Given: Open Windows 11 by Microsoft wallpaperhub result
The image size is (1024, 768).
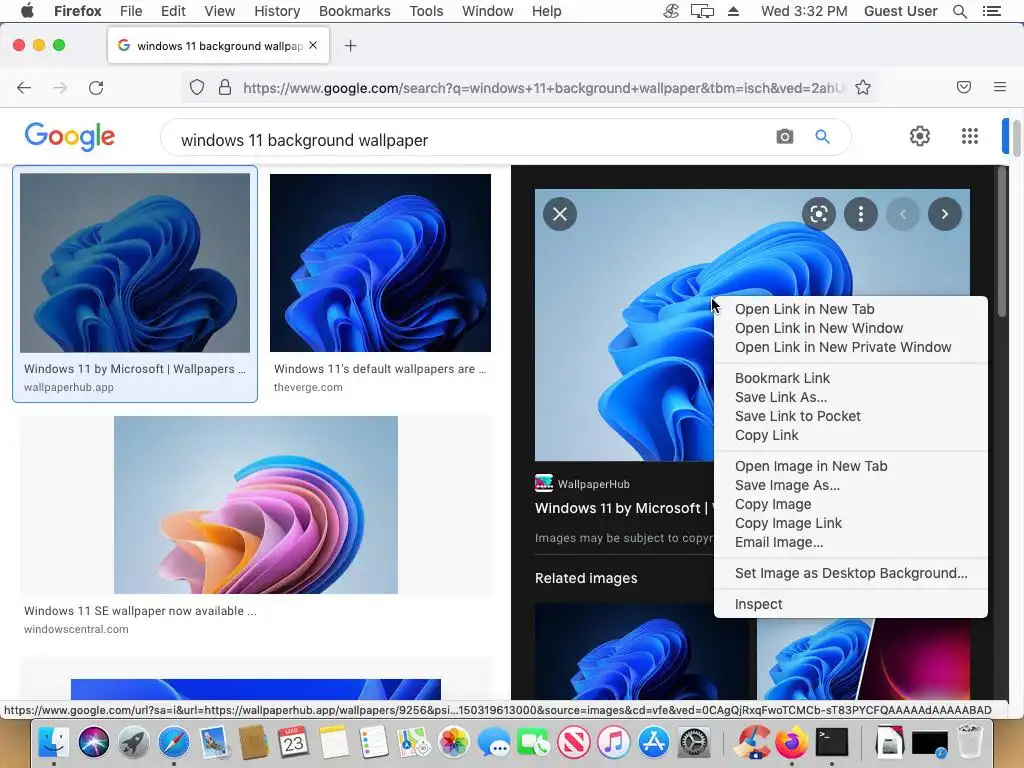Looking at the screenshot, I should pyautogui.click(x=135, y=283).
